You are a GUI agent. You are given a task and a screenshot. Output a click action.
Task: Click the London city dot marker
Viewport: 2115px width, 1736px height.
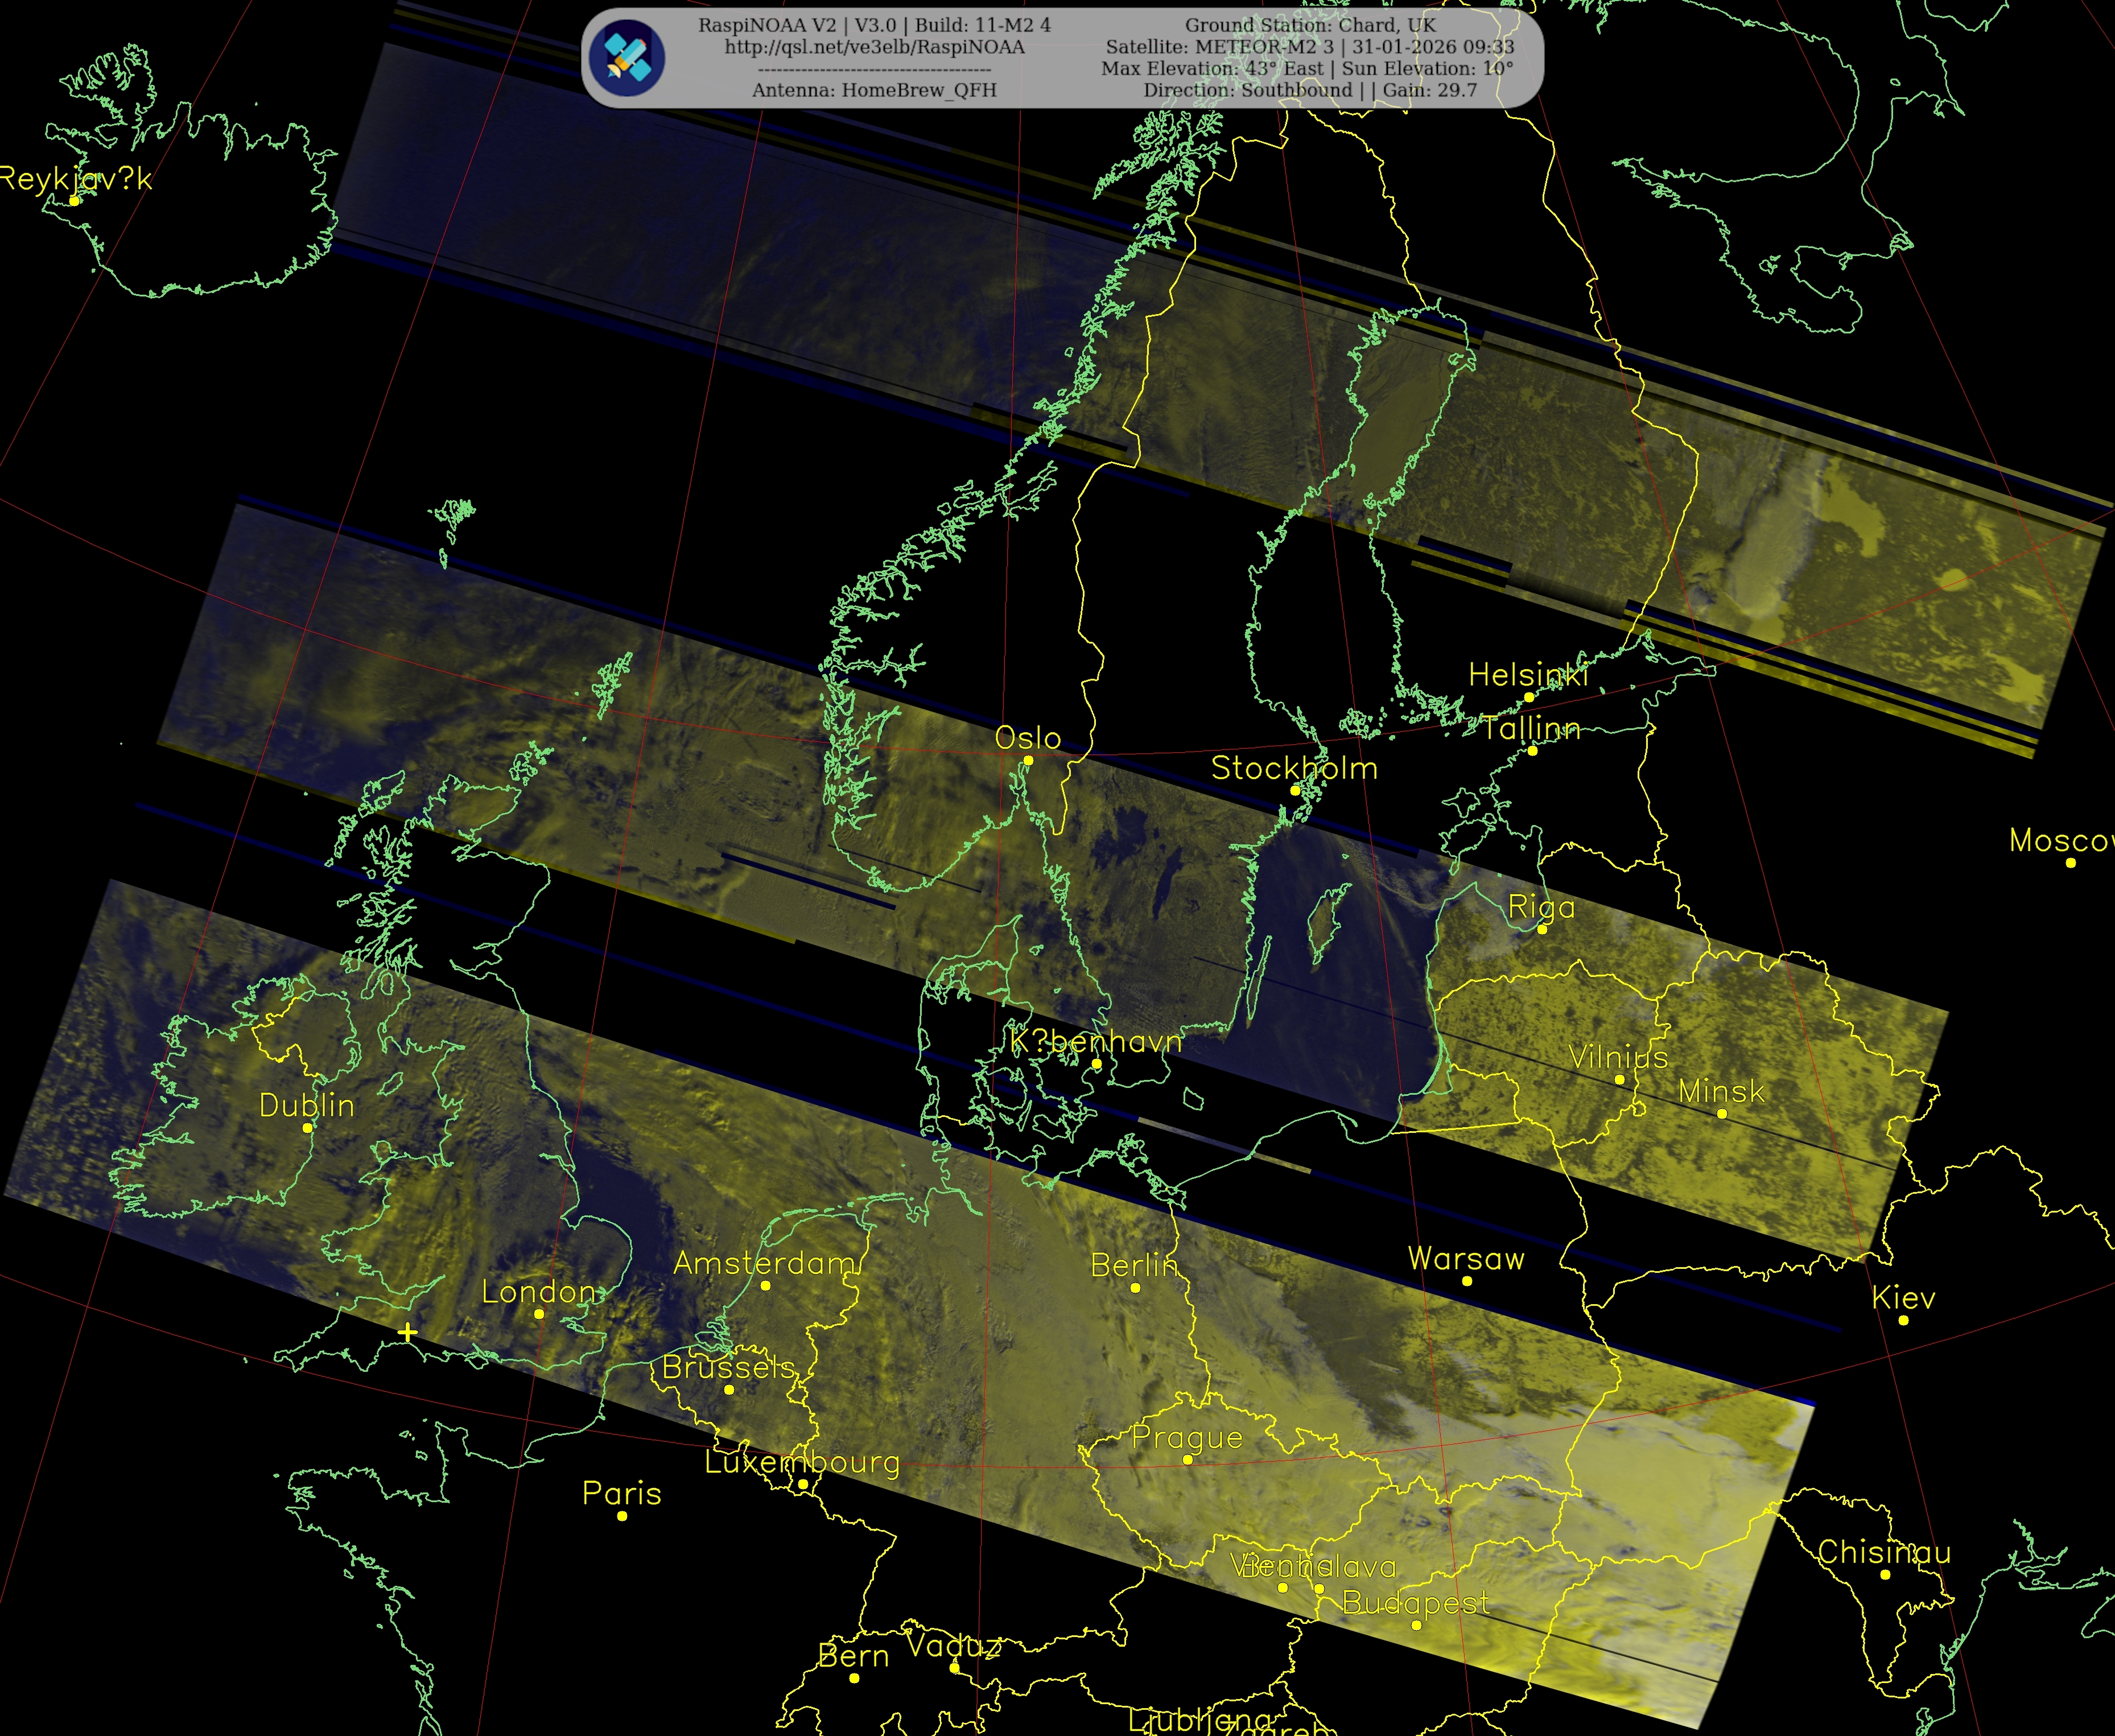click(x=539, y=1314)
